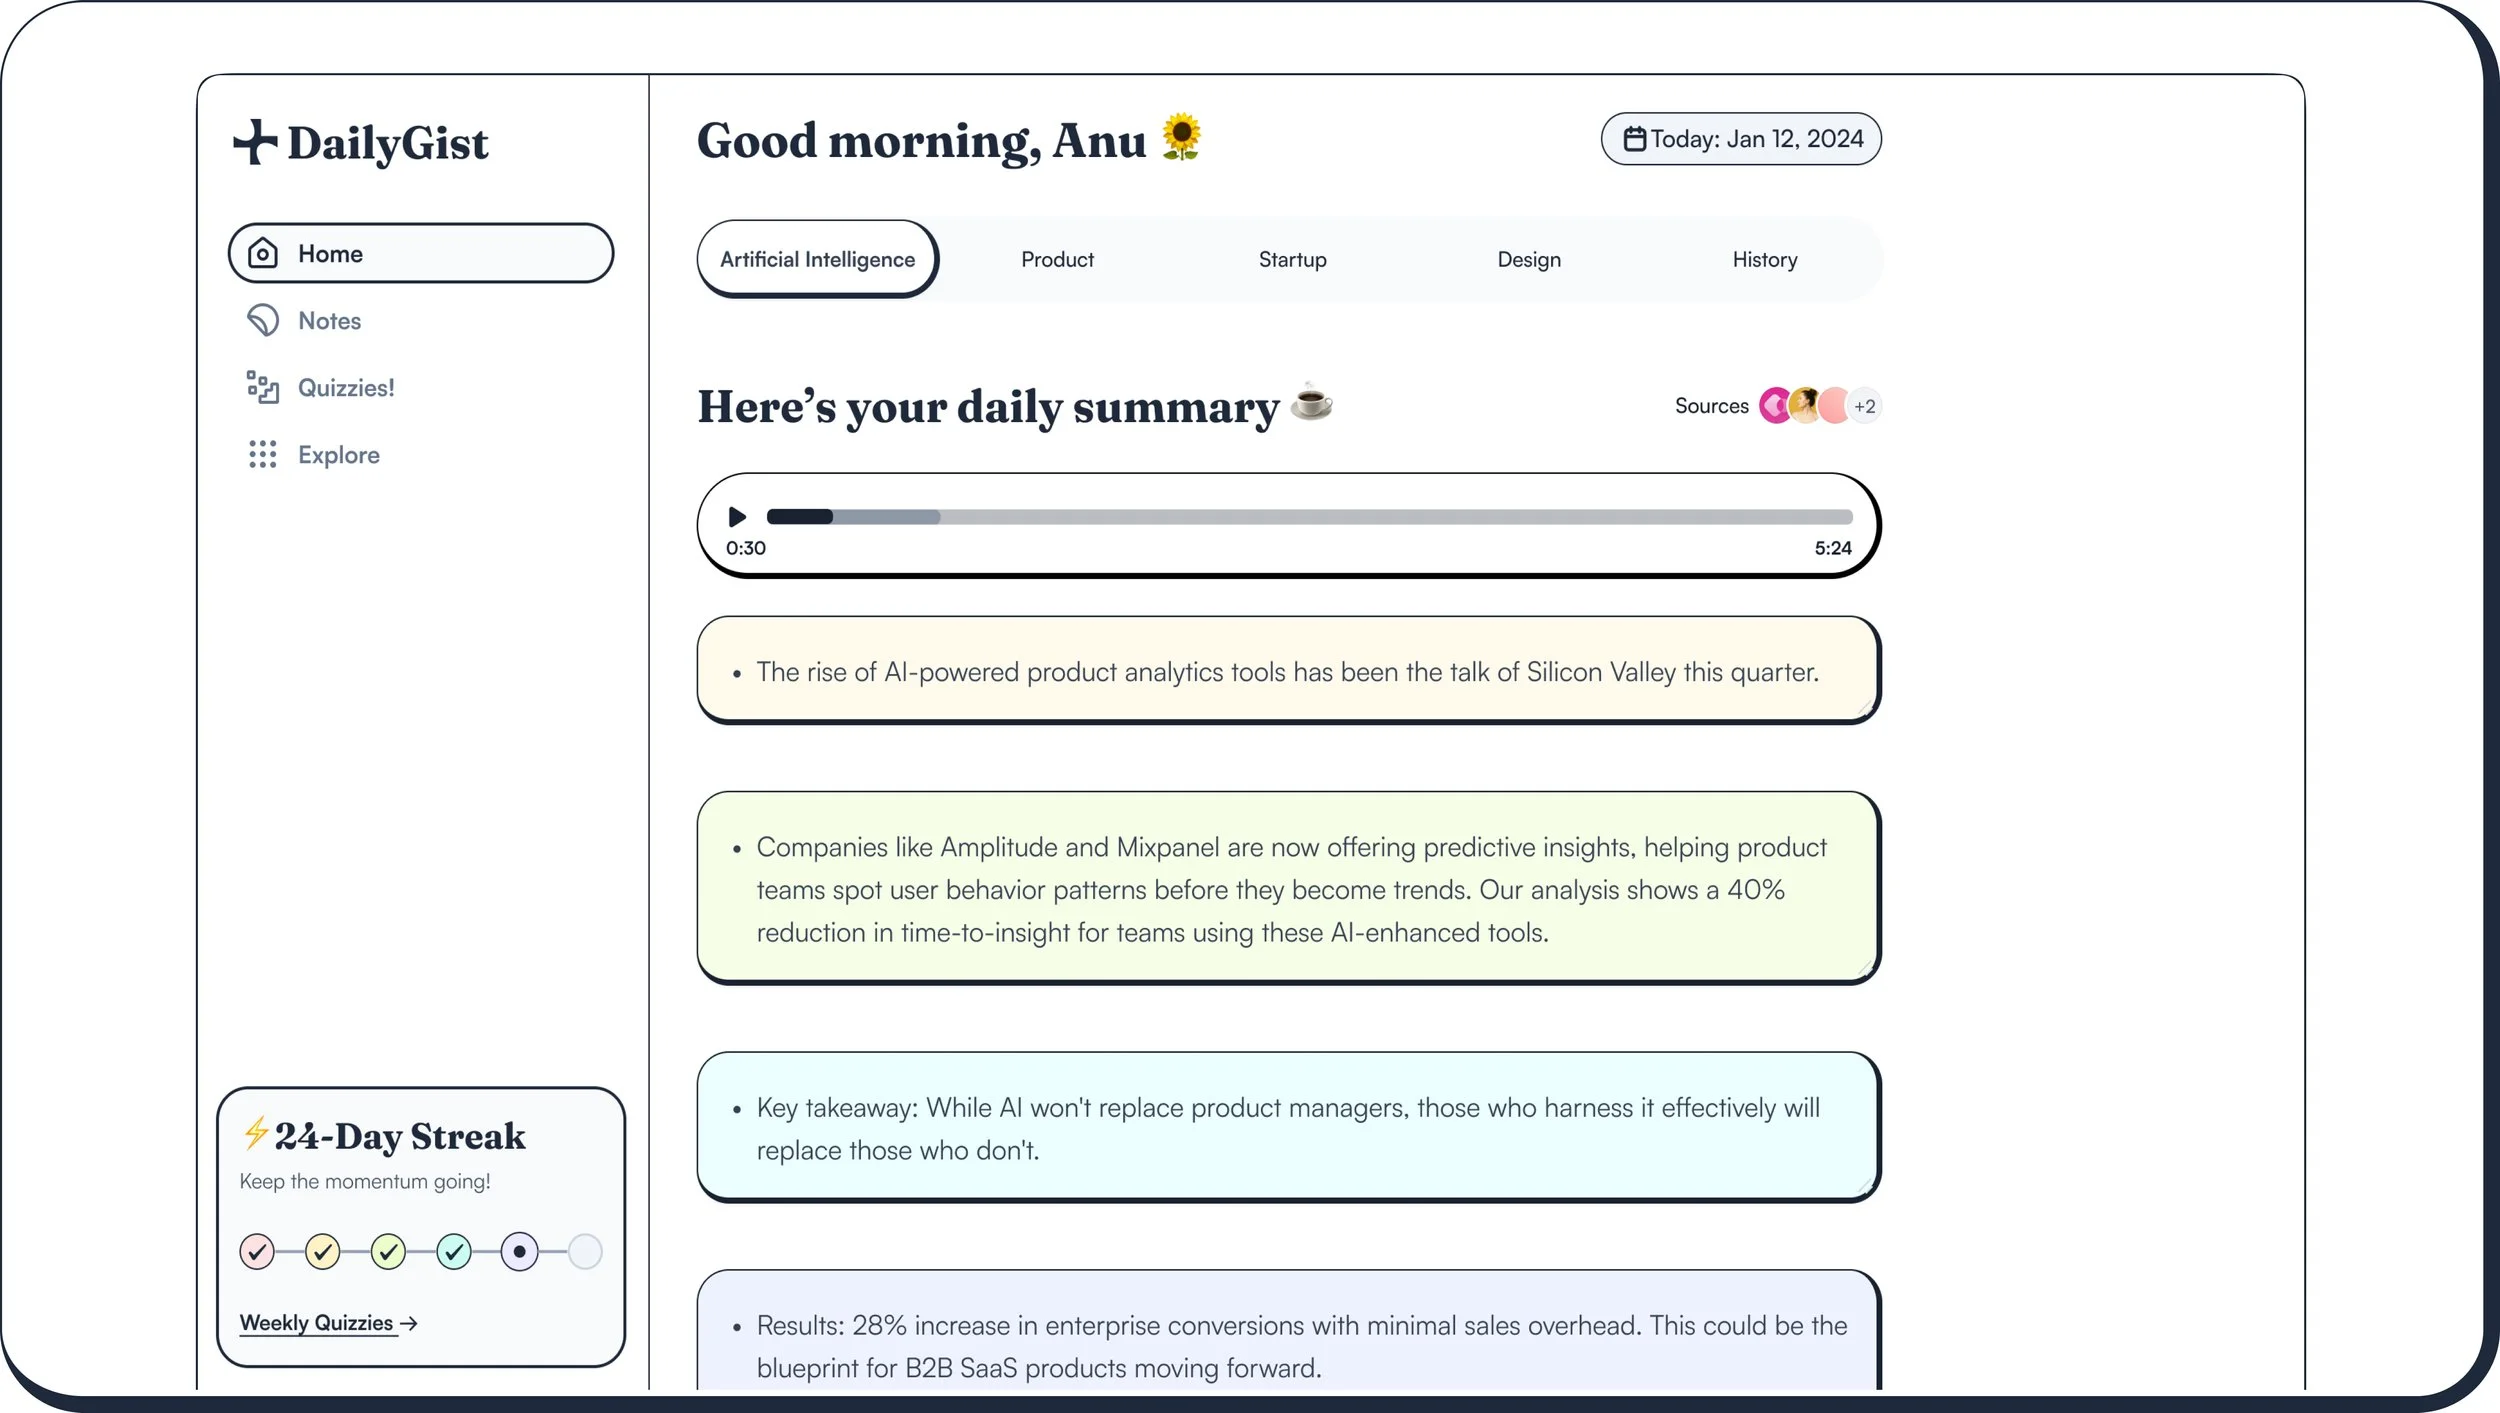
Task: Click the first pink source avatar
Action: [1774, 406]
